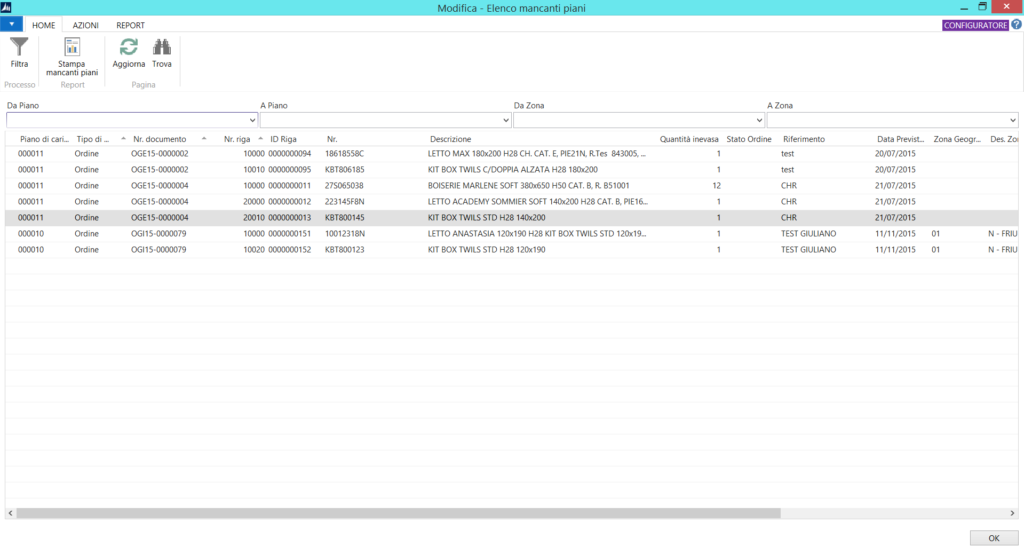The width and height of the screenshot is (1024, 547).
Task: Select BOISERIE MARLENE SOFT 380x650 row
Action: click(511, 185)
